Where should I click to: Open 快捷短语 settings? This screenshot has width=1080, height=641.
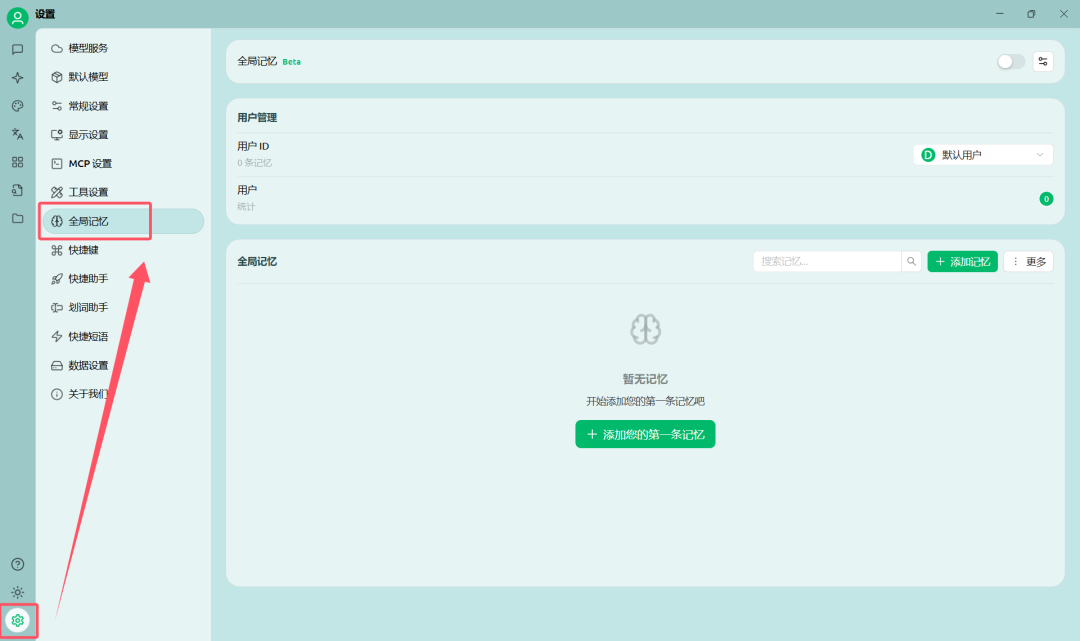123,337
